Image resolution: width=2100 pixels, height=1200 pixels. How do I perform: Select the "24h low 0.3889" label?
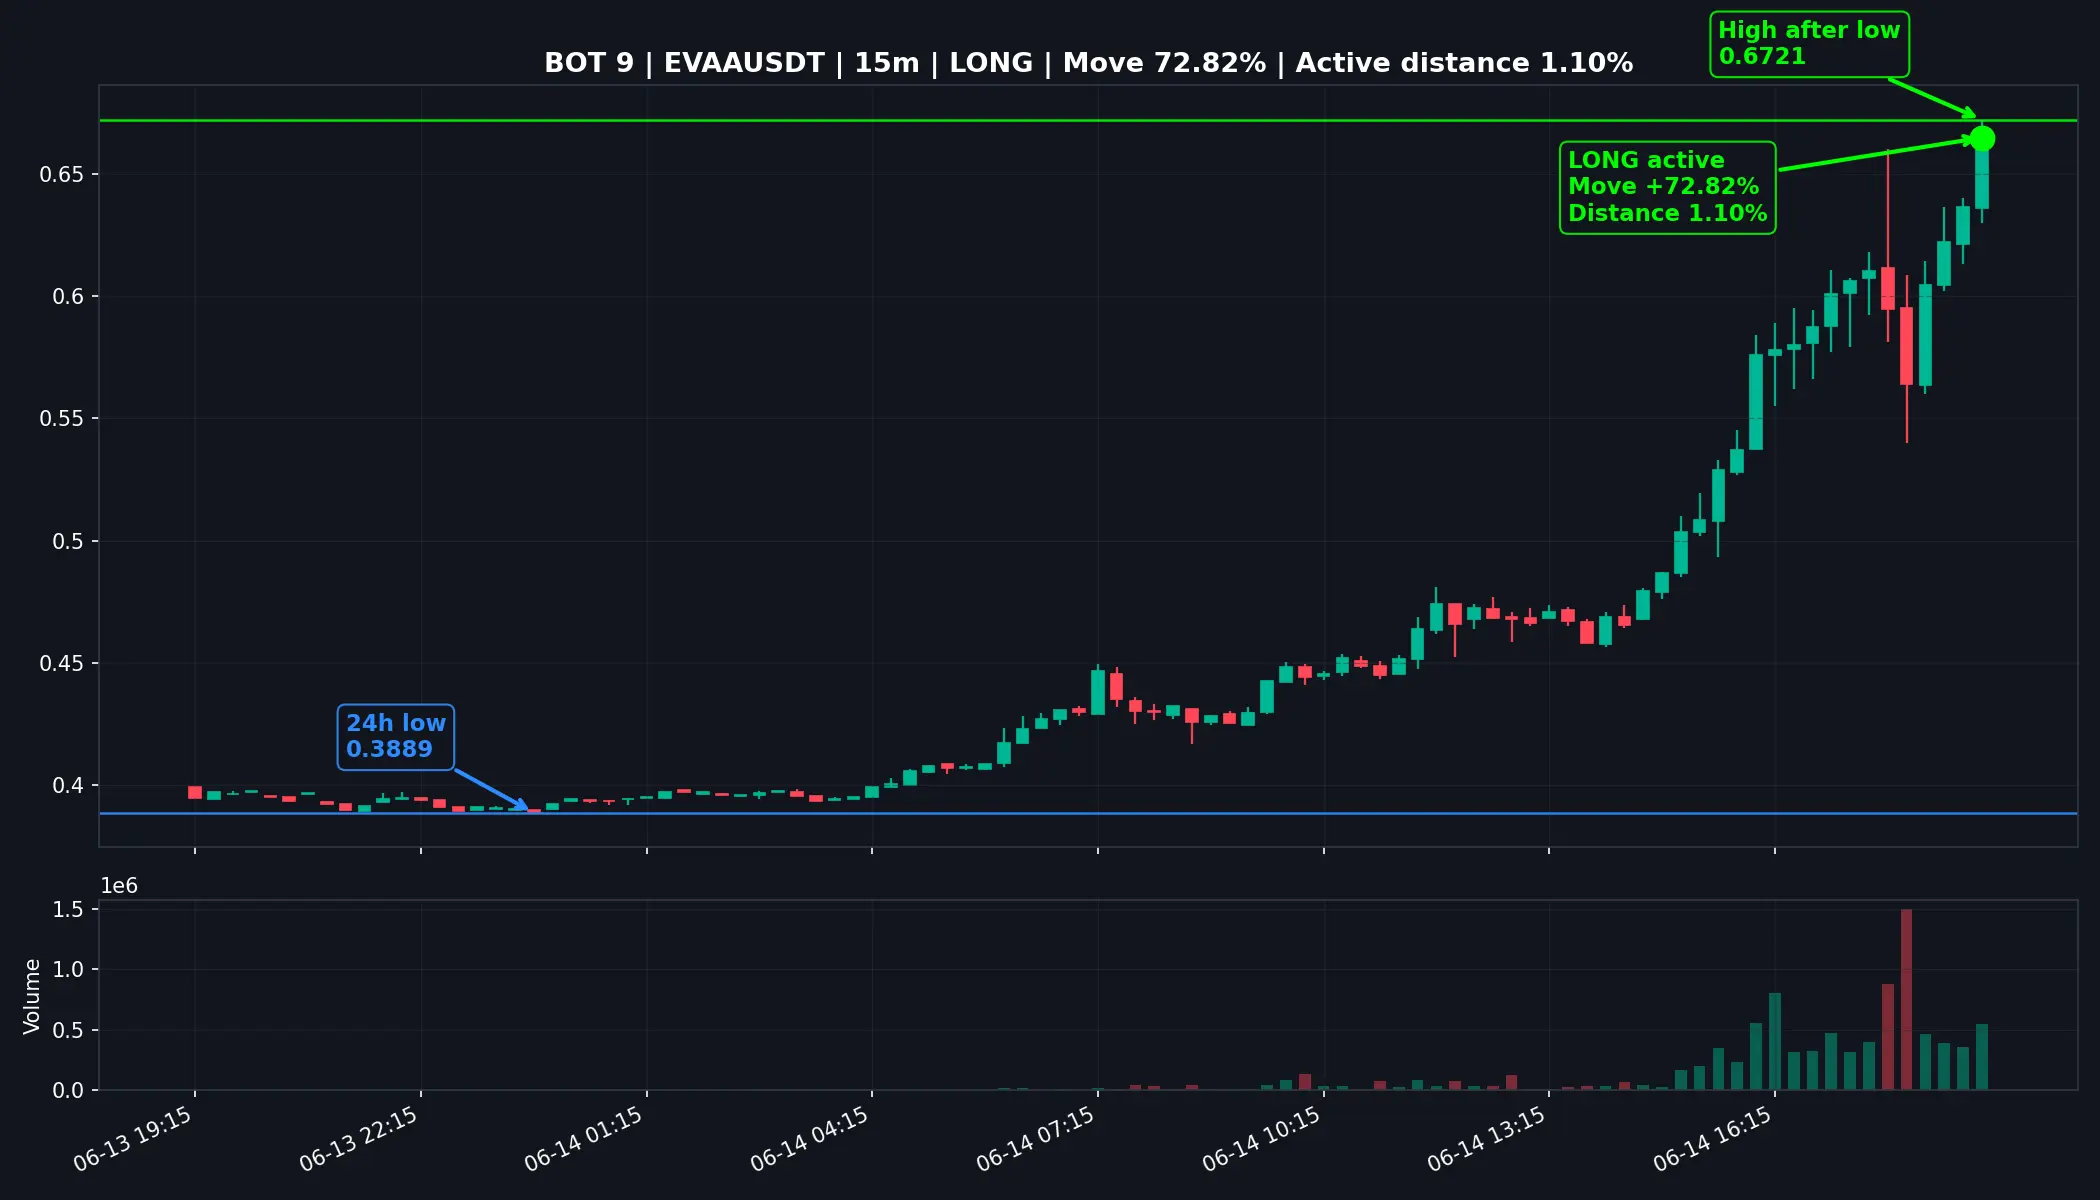coord(396,737)
